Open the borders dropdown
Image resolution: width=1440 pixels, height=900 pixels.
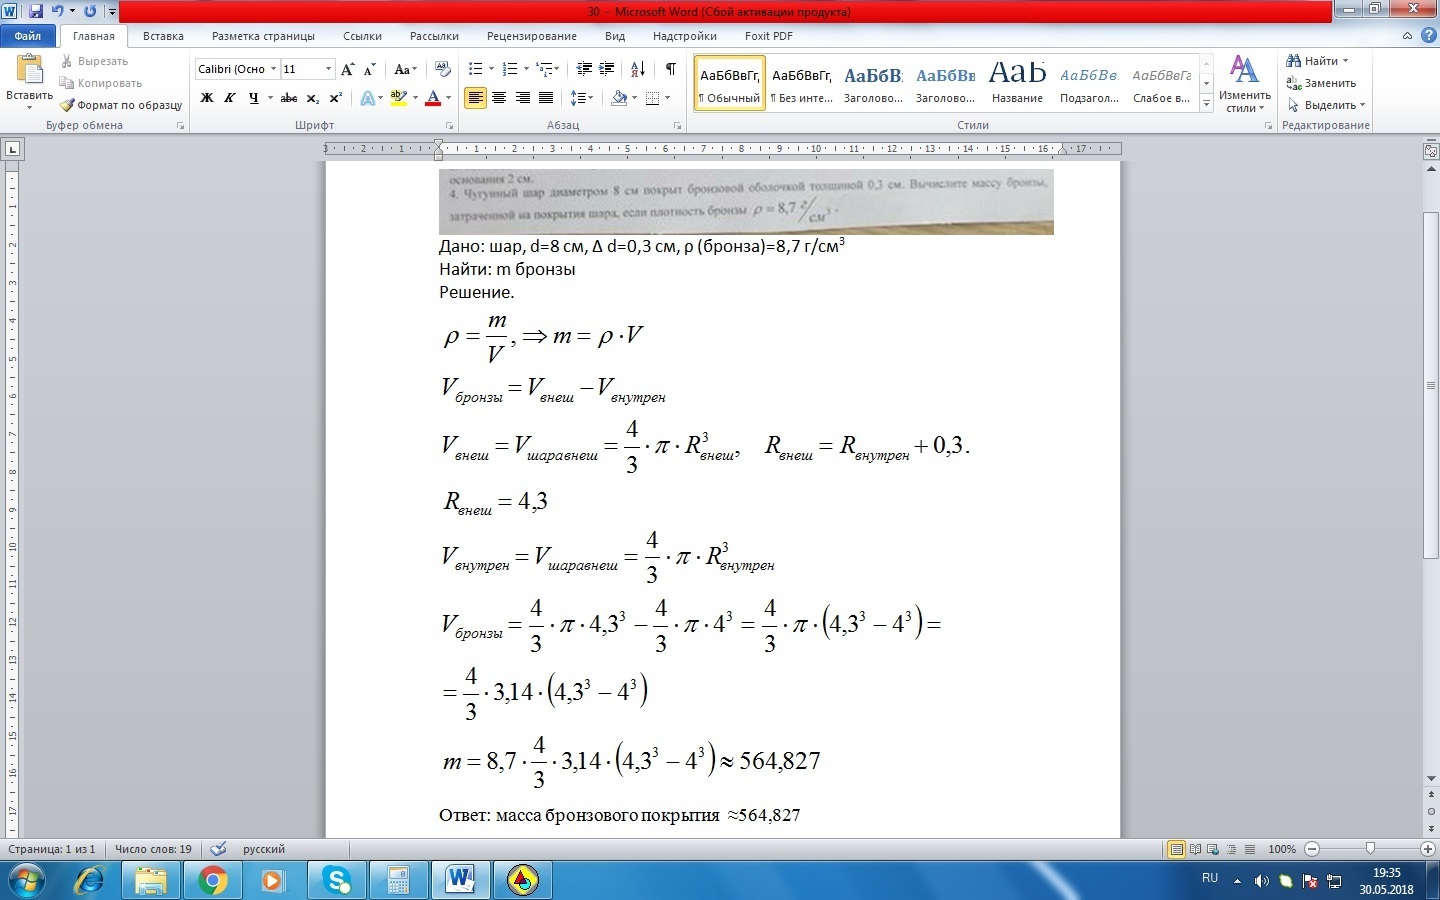click(x=667, y=98)
